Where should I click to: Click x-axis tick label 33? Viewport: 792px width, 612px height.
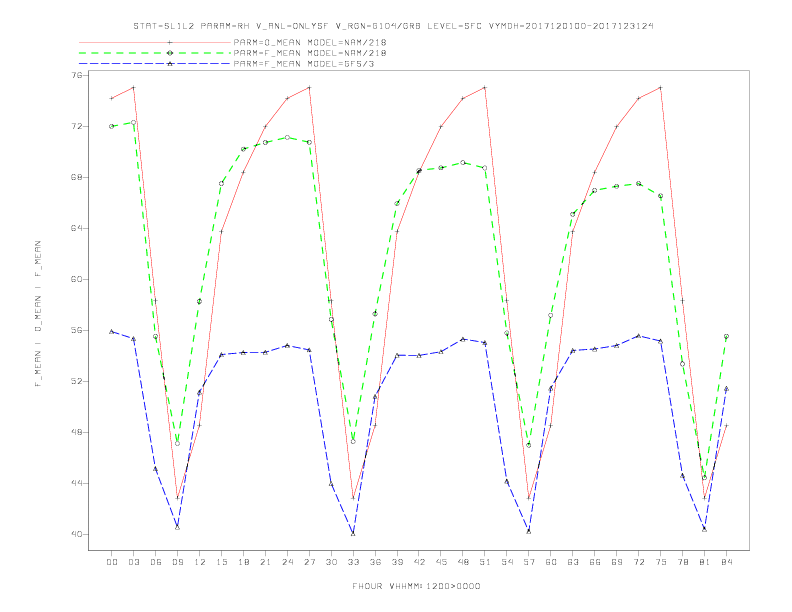click(x=353, y=562)
